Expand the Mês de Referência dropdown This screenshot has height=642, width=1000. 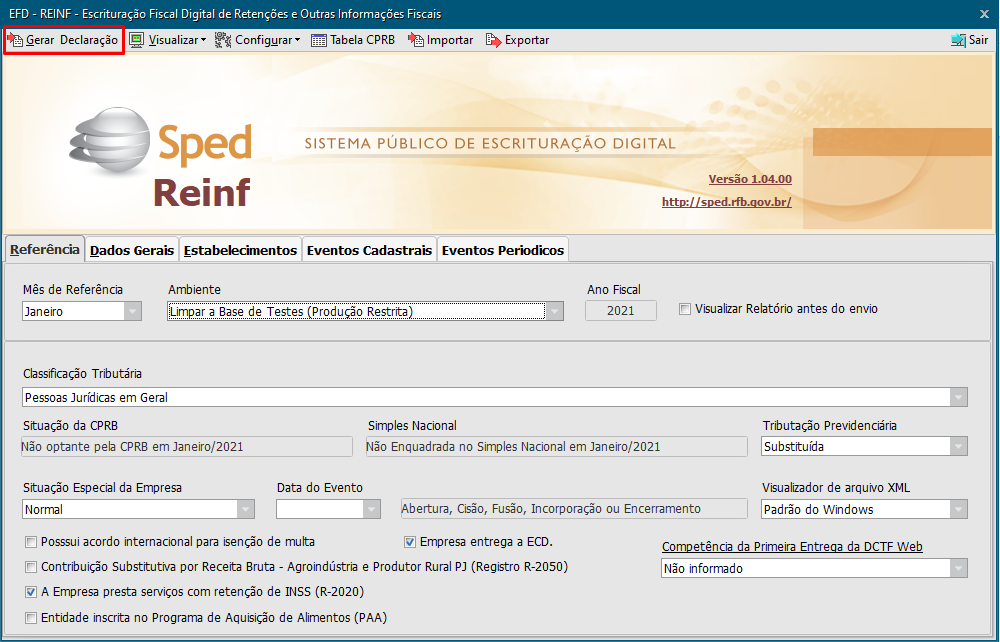point(133,311)
